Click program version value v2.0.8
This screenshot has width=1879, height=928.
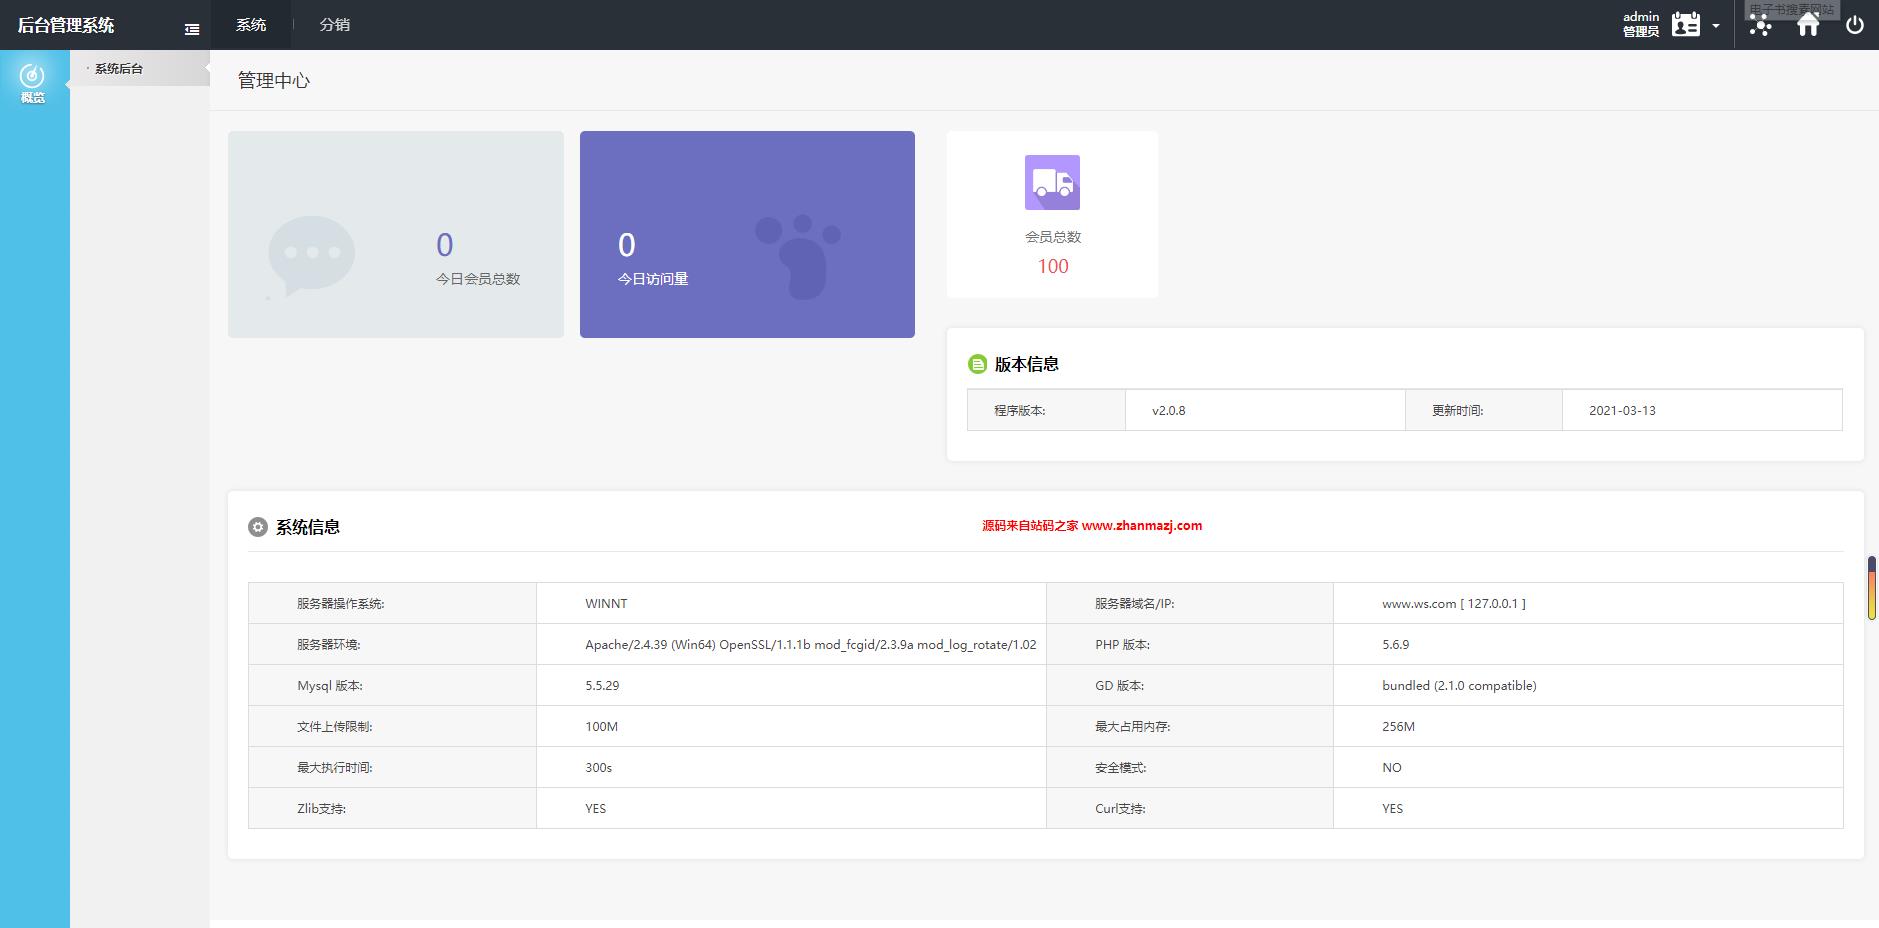pyautogui.click(x=1168, y=410)
